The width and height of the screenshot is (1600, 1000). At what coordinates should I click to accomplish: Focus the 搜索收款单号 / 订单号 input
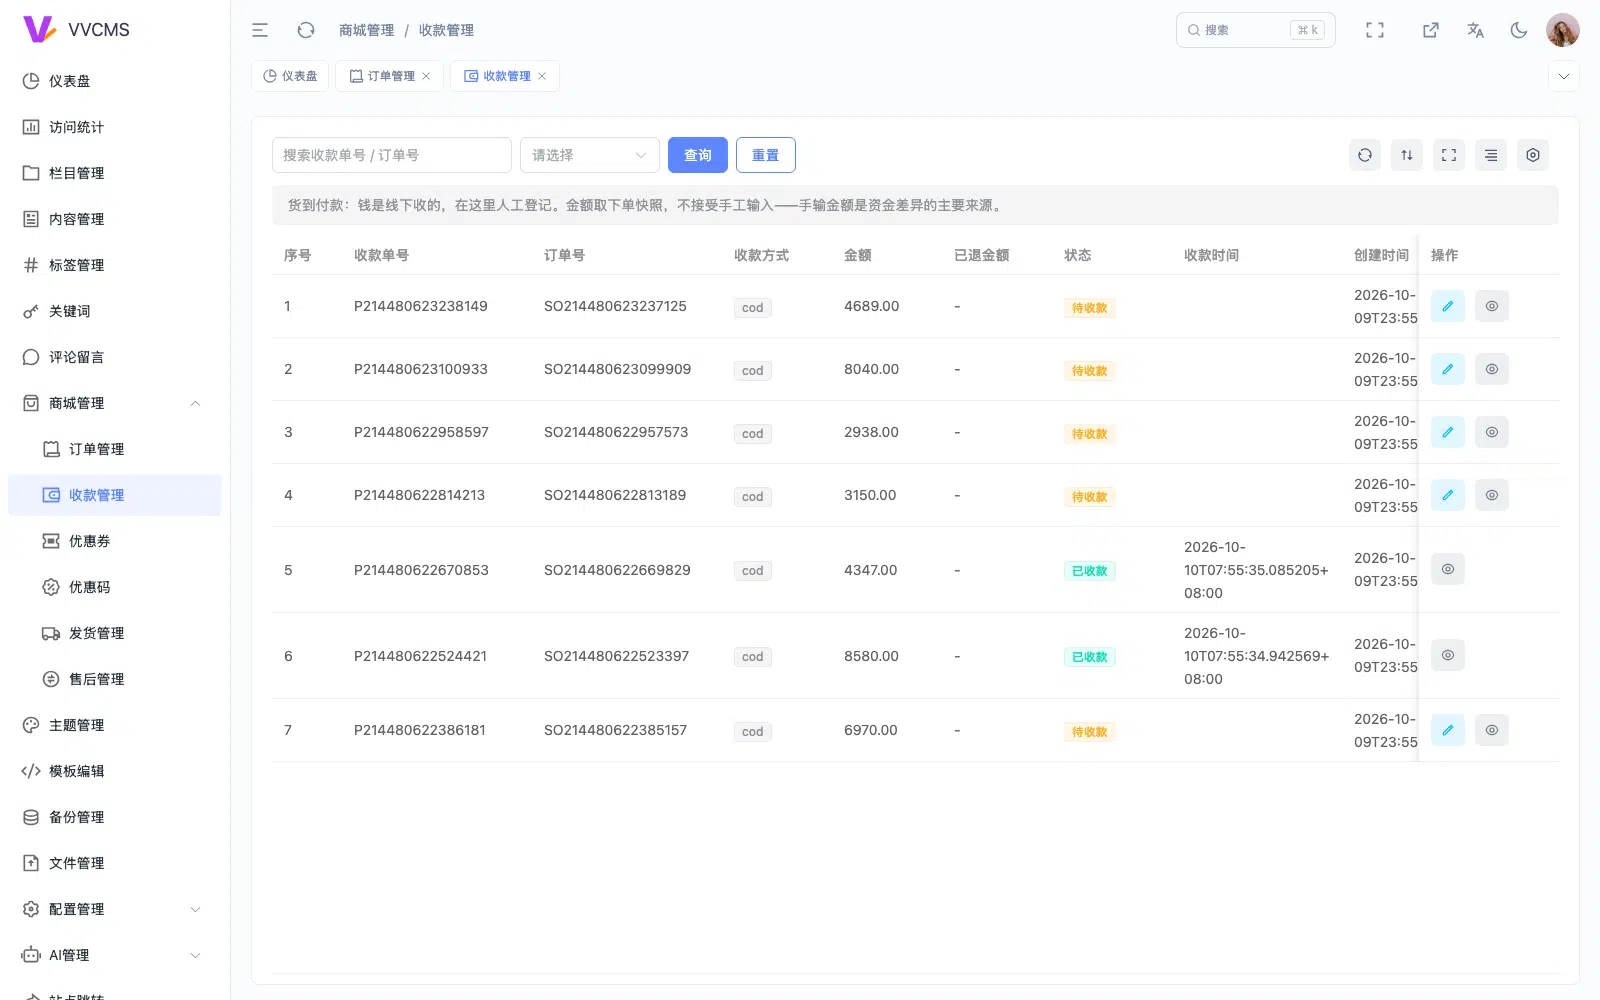pyautogui.click(x=392, y=155)
